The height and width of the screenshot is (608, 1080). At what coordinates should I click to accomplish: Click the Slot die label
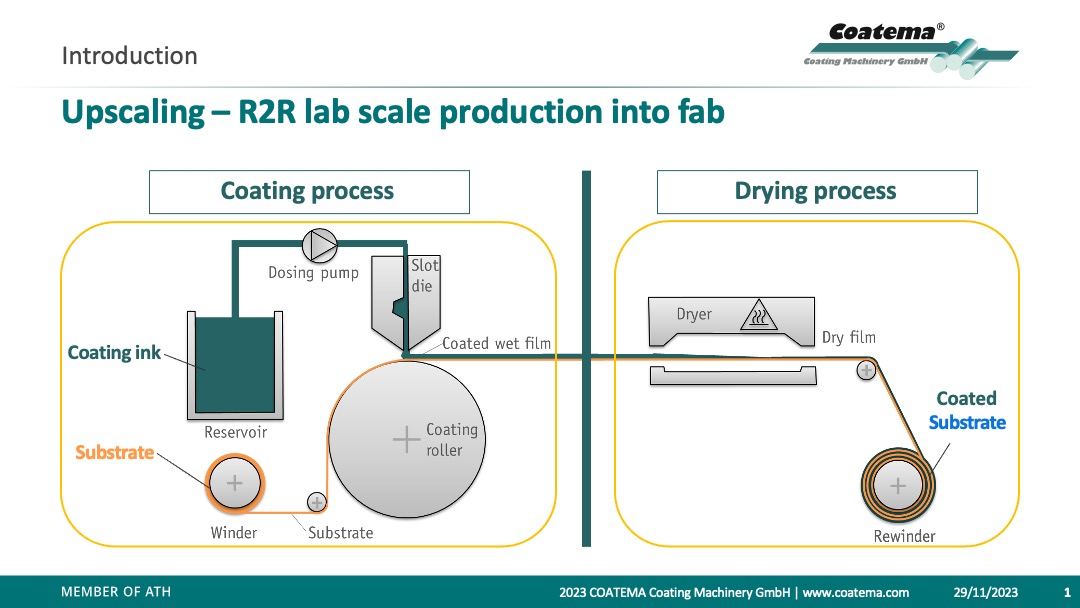424,275
